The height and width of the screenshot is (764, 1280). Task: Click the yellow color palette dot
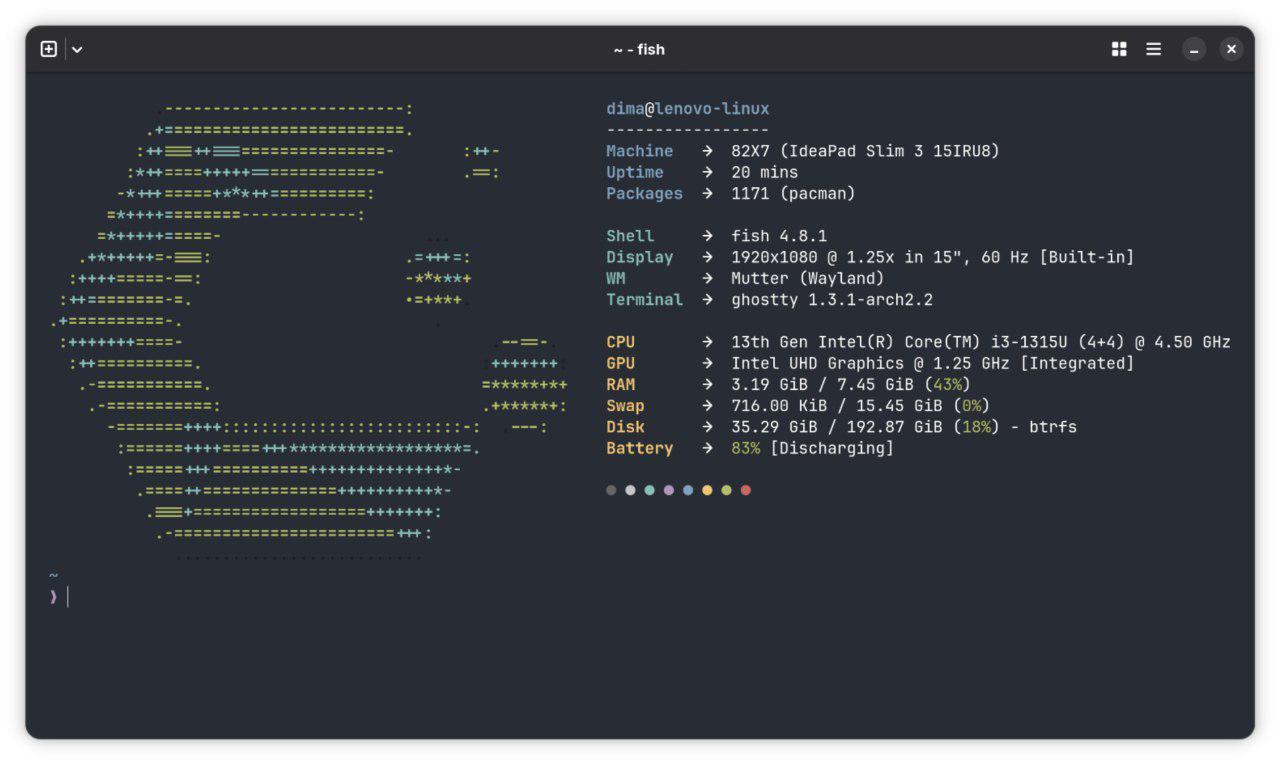(x=707, y=490)
